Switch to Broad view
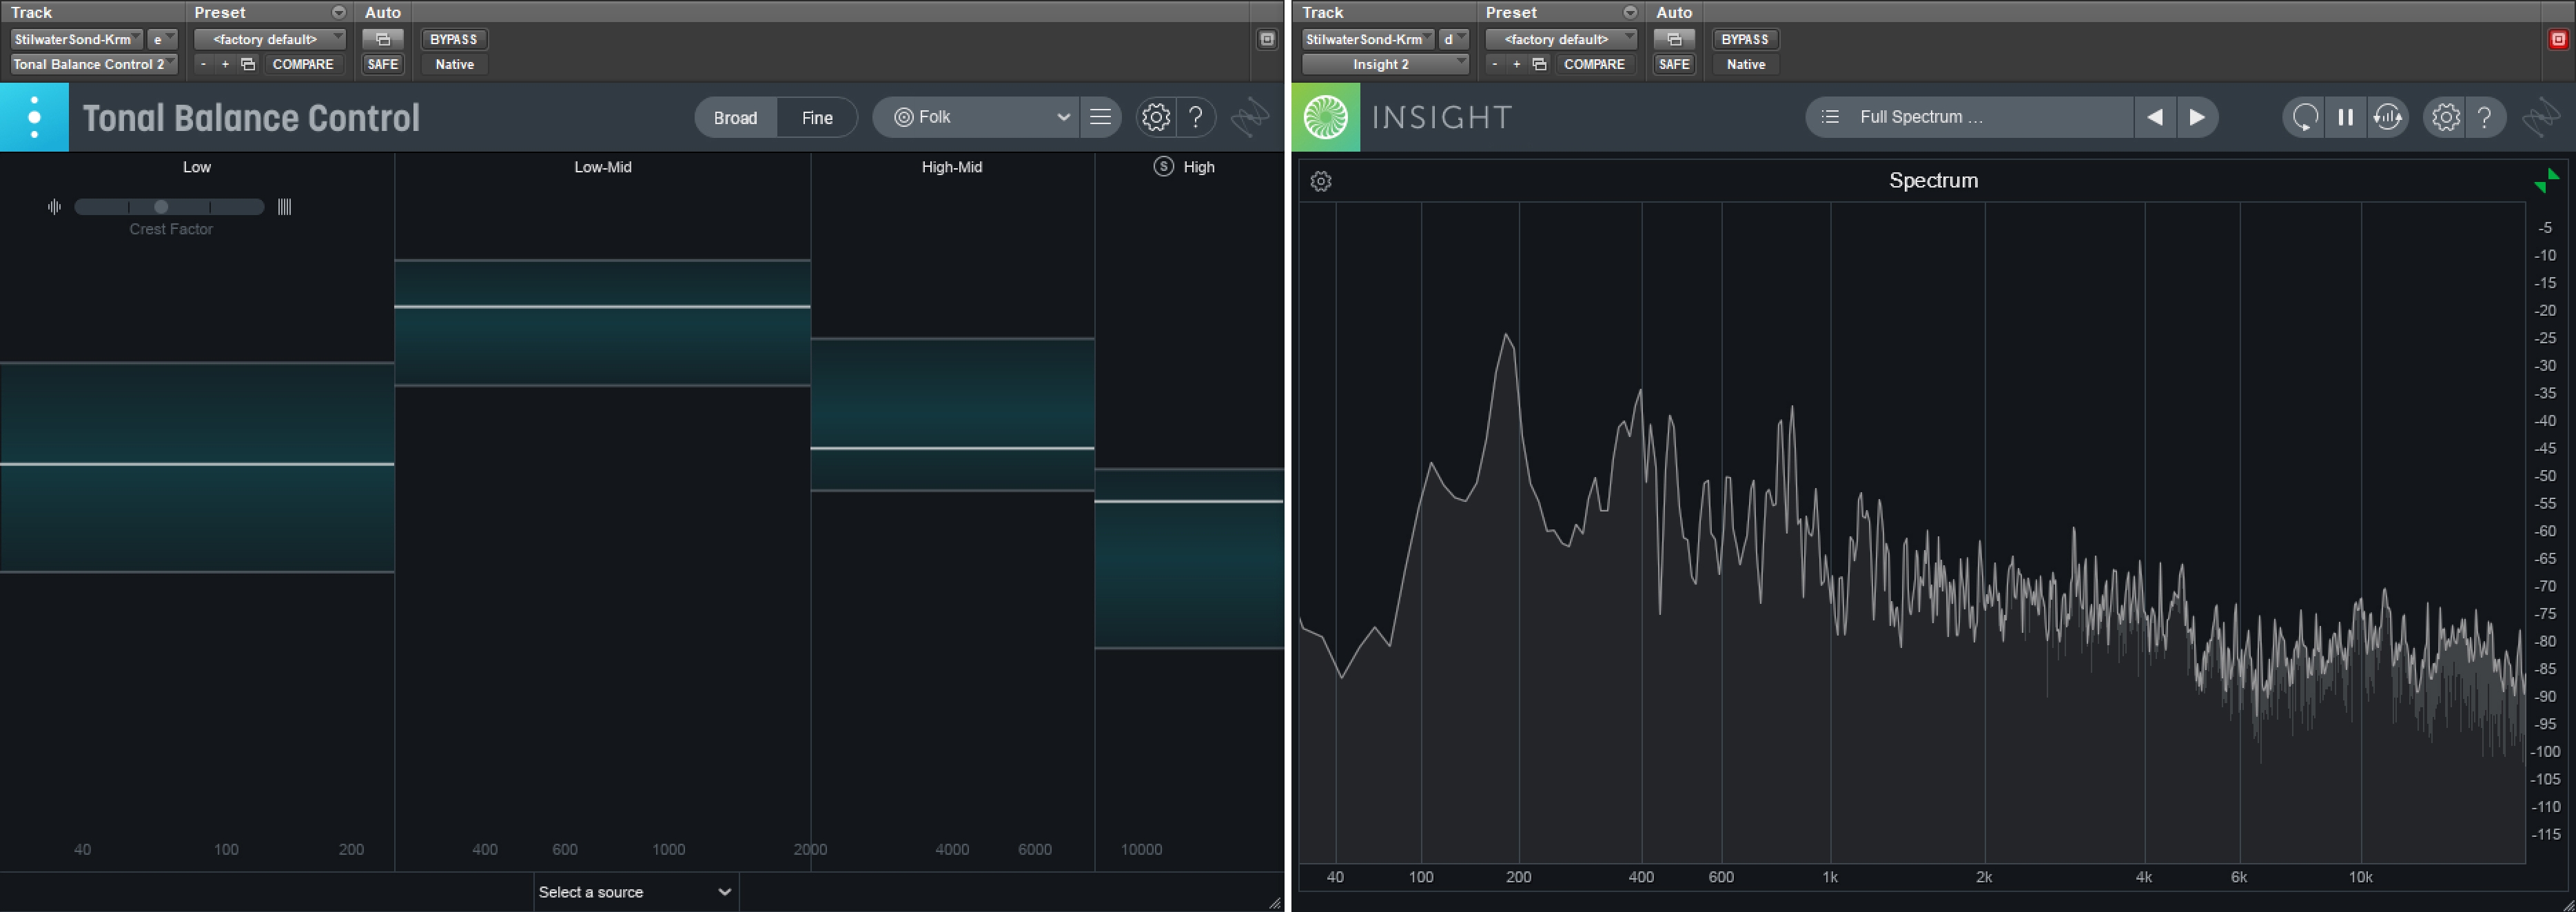This screenshot has width=2576, height=912. (735, 118)
